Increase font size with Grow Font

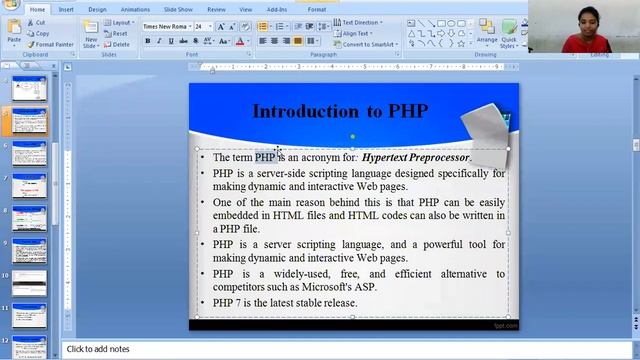point(220,27)
